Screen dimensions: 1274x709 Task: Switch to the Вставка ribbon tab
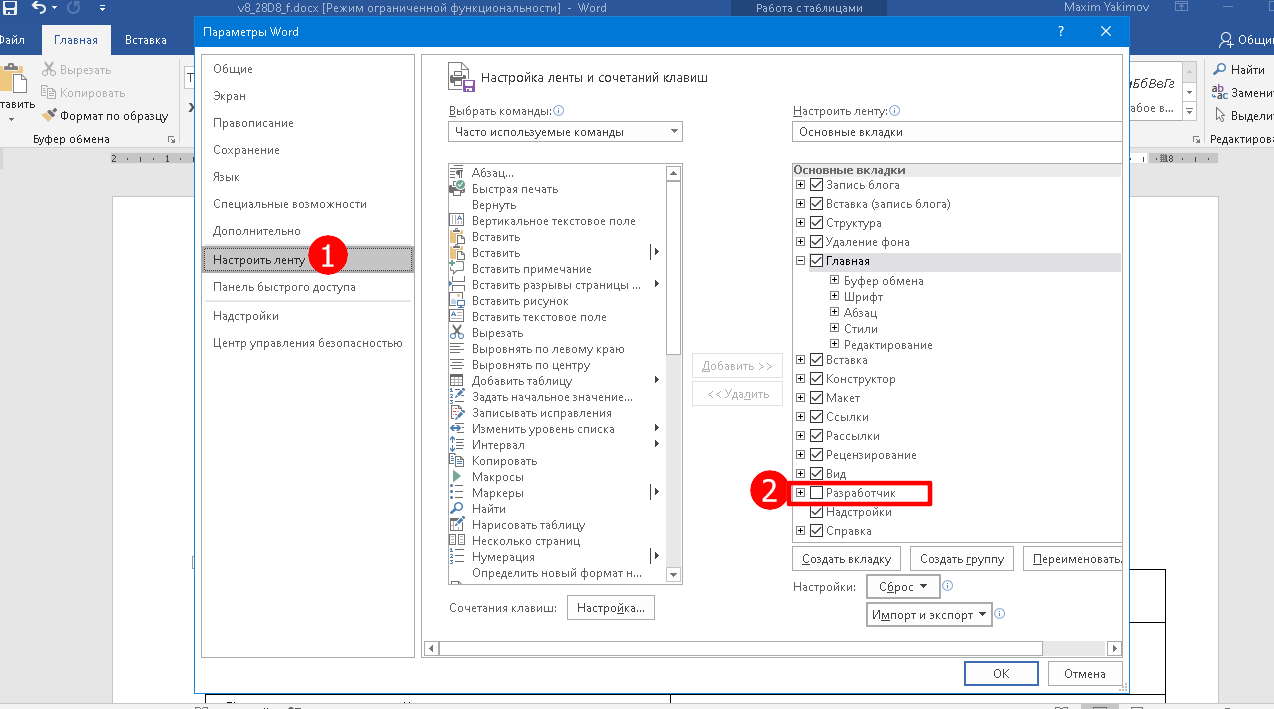point(146,41)
